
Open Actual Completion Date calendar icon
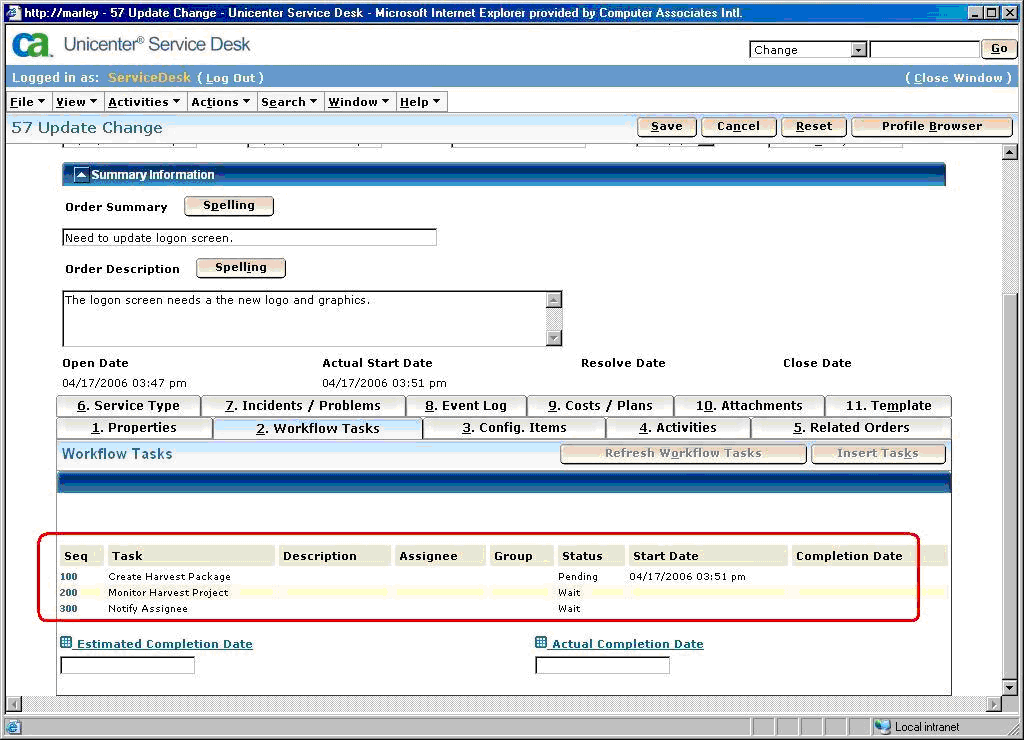coord(541,643)
